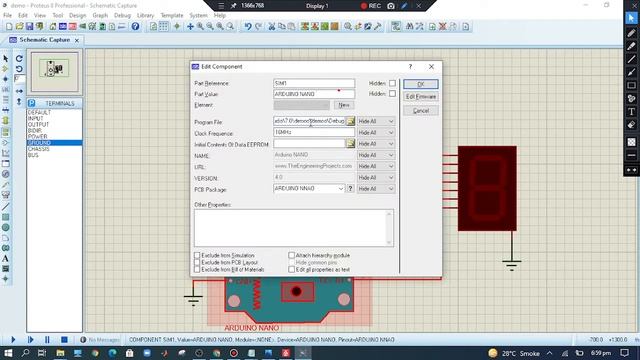Image resolution: width=640 pixels, height=360 pixels.
Task: Click the Open Design folder icon
Action: [x=19, y=27]
